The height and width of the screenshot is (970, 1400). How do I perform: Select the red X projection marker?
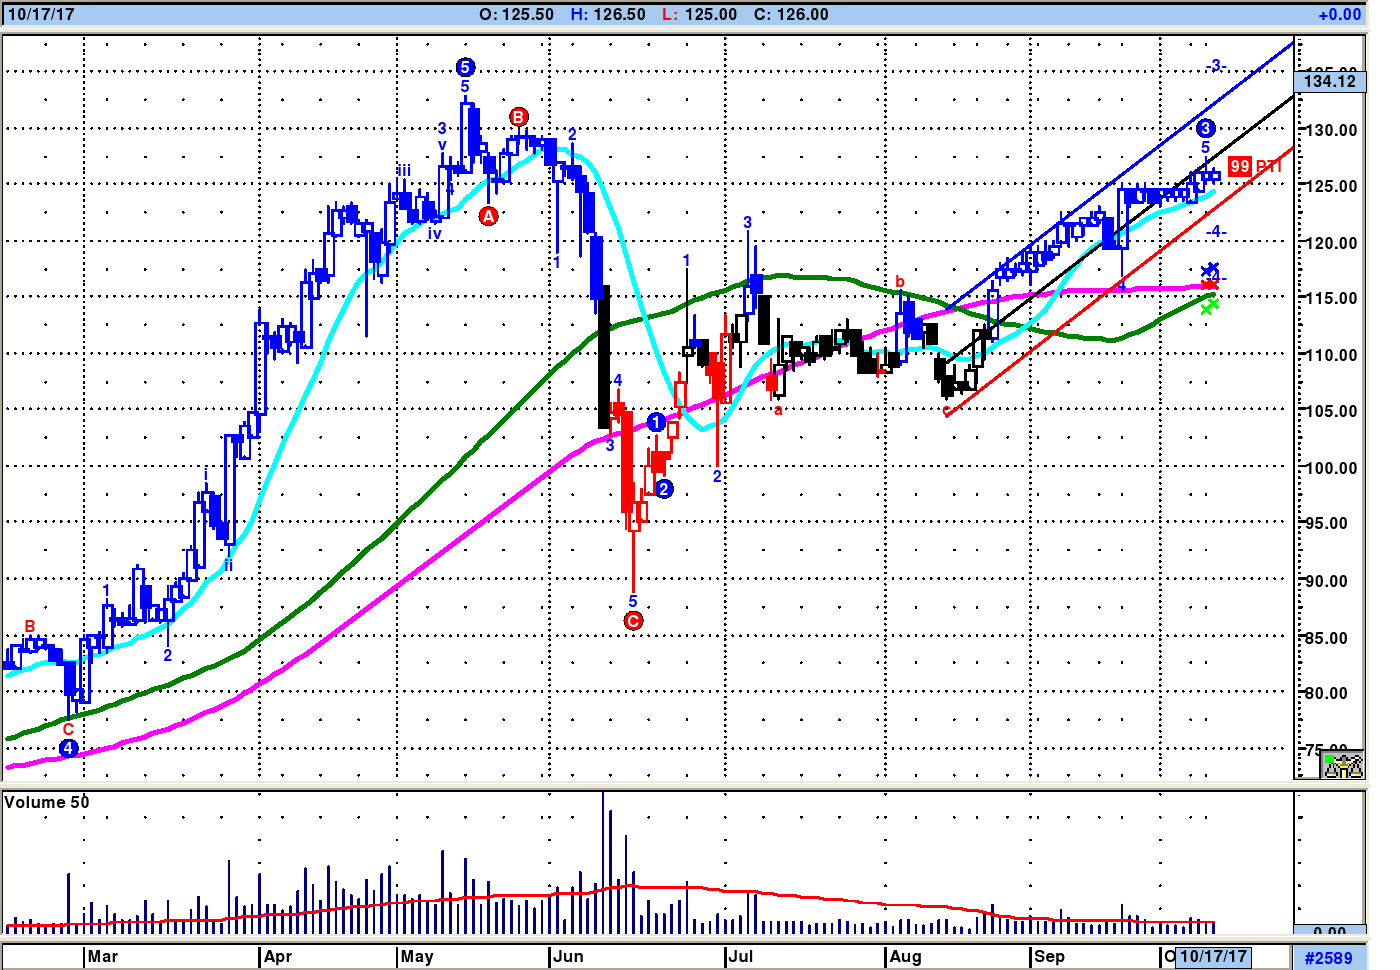pyautogui.click(x=1209, y=286)
